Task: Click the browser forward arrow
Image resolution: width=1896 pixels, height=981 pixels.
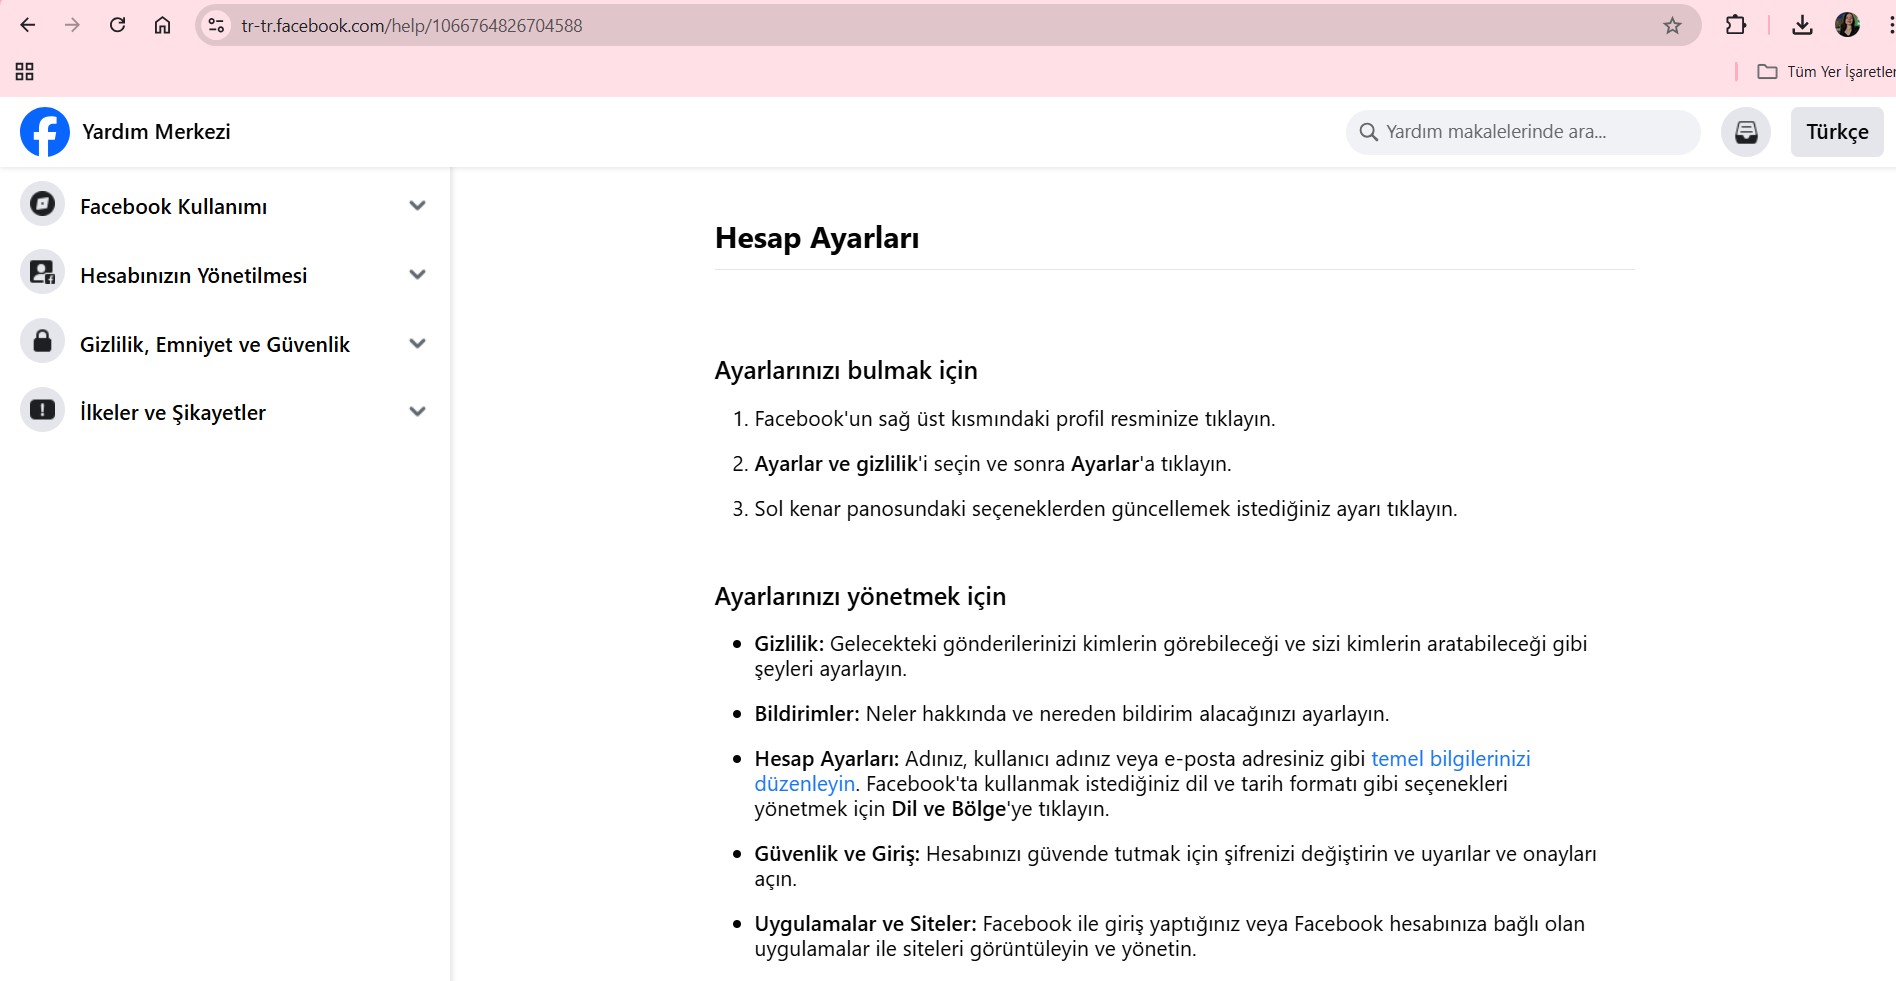Action: tap(72, 25)
